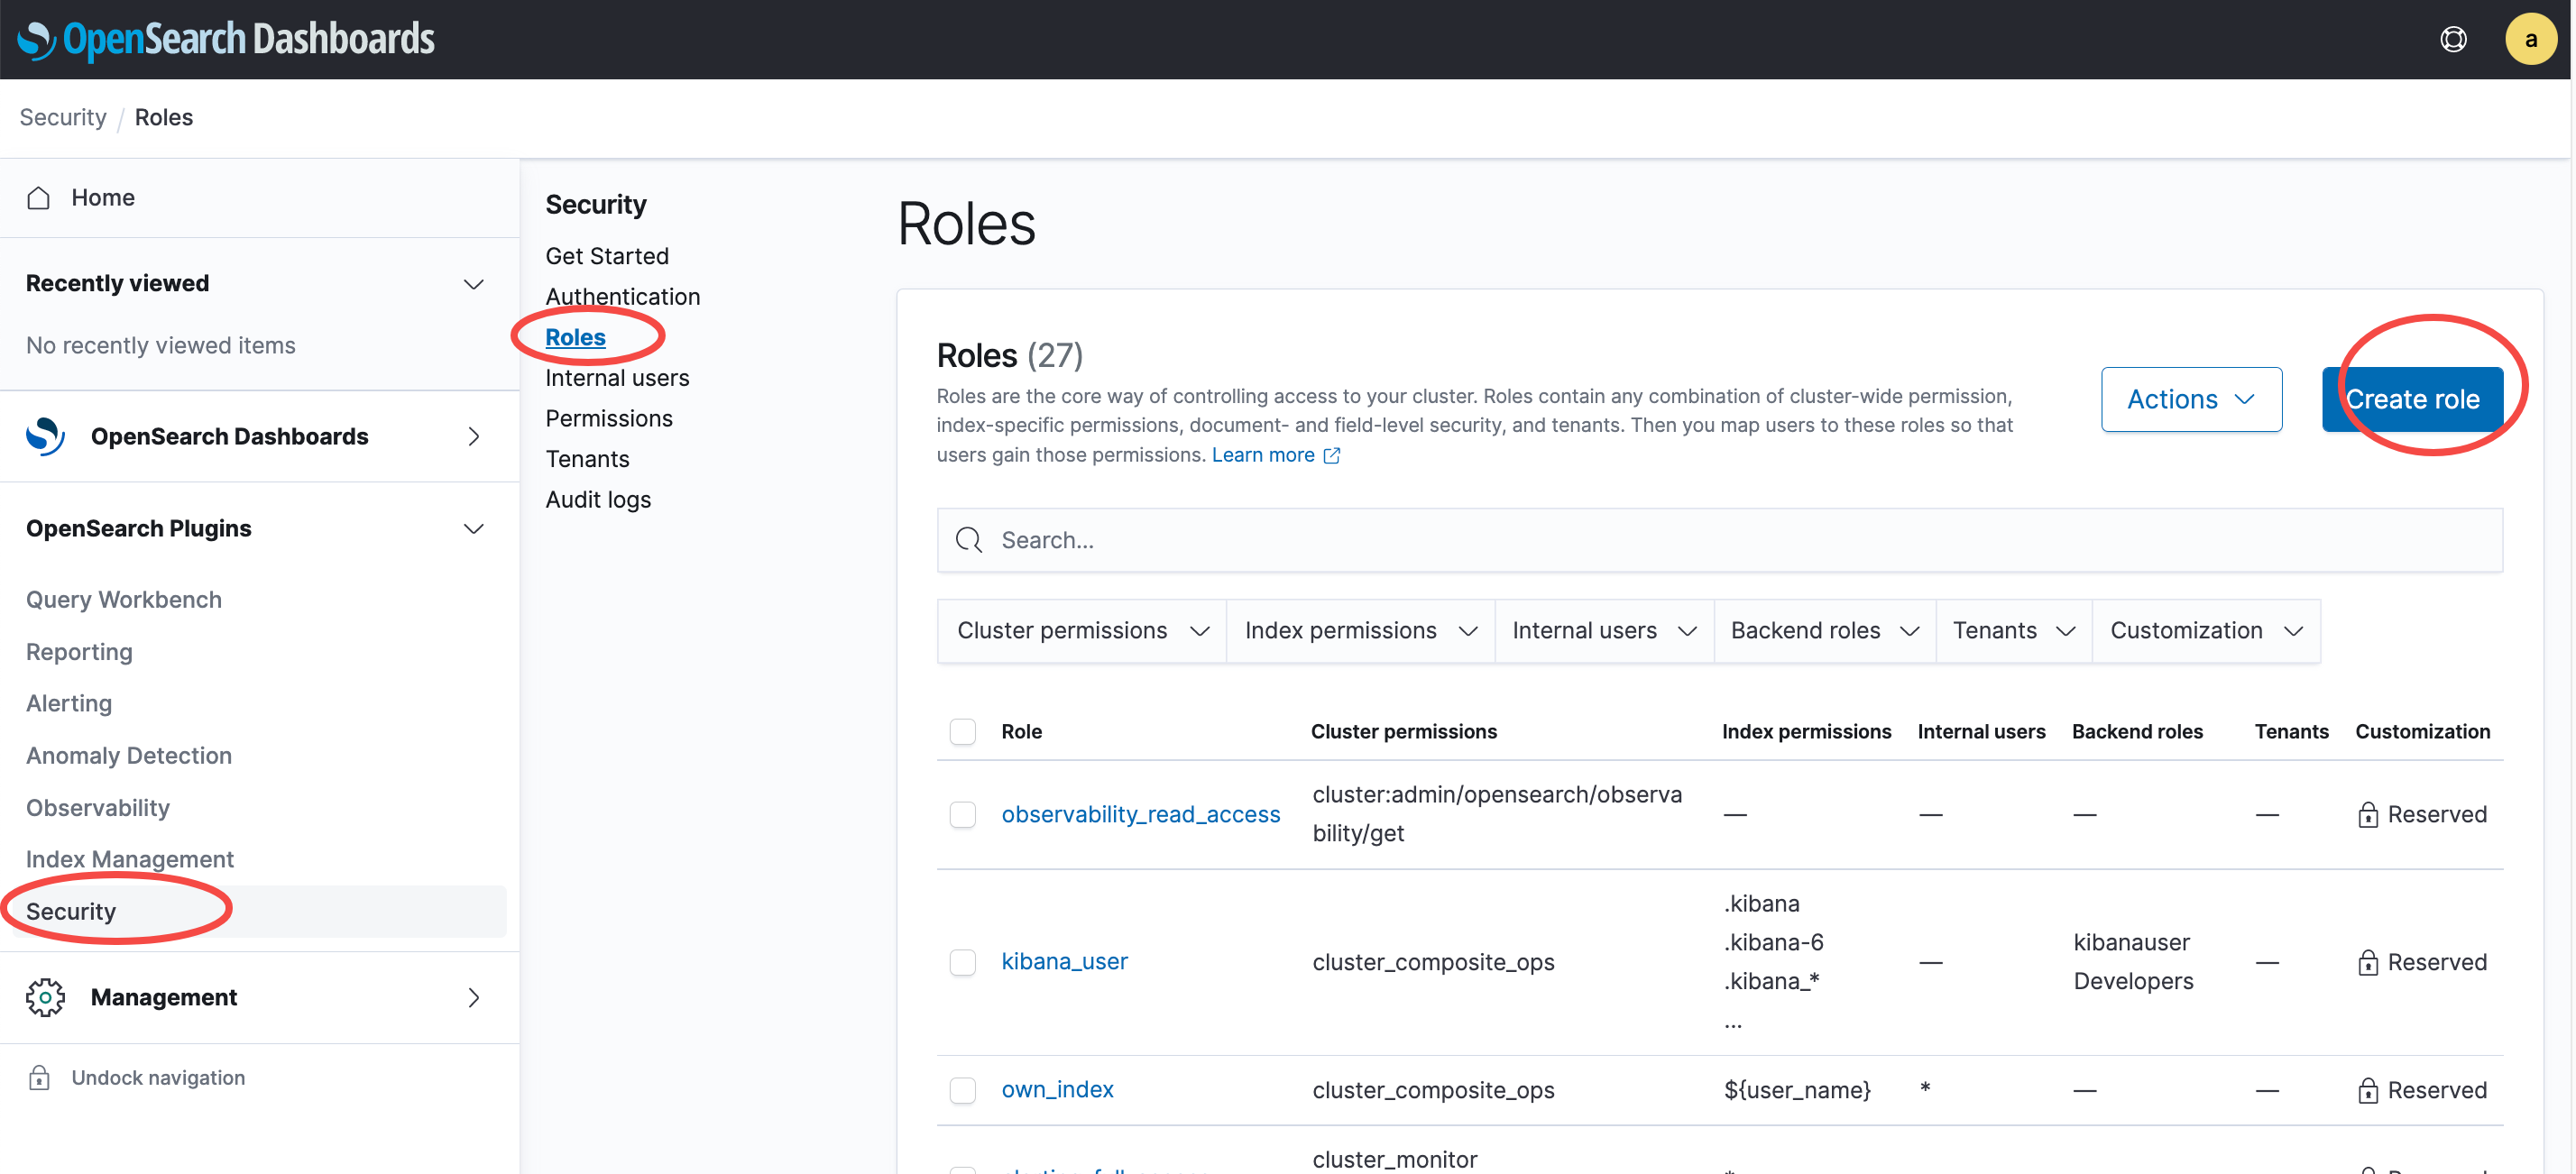The image size is (2576, 1174).
Task: Open Index Management plugin
Action: [x=129, y=859]
